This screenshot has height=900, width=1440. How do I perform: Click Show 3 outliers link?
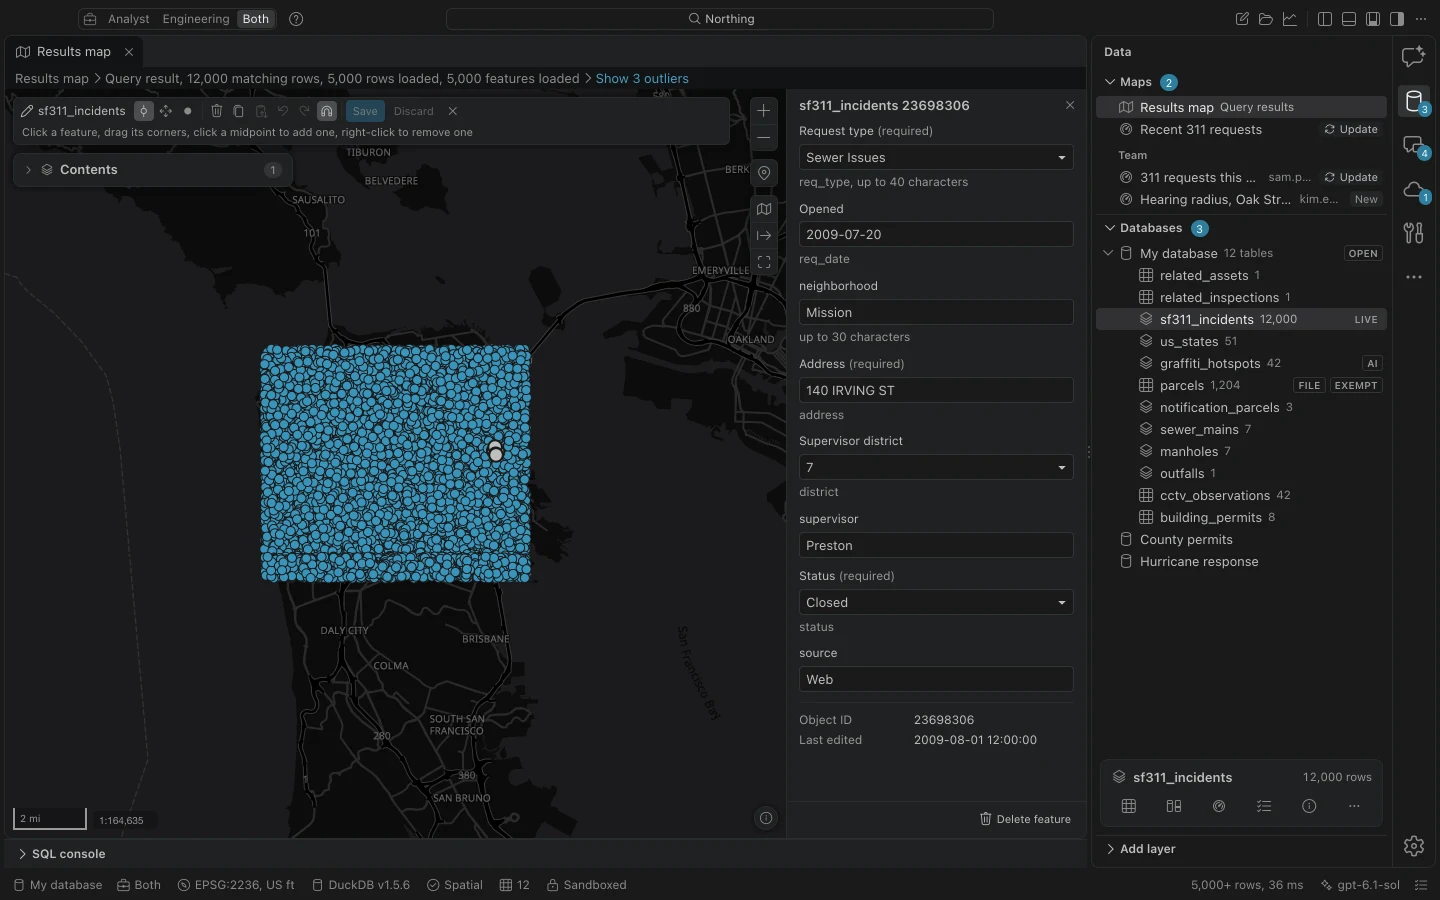(x=642, y=79)
